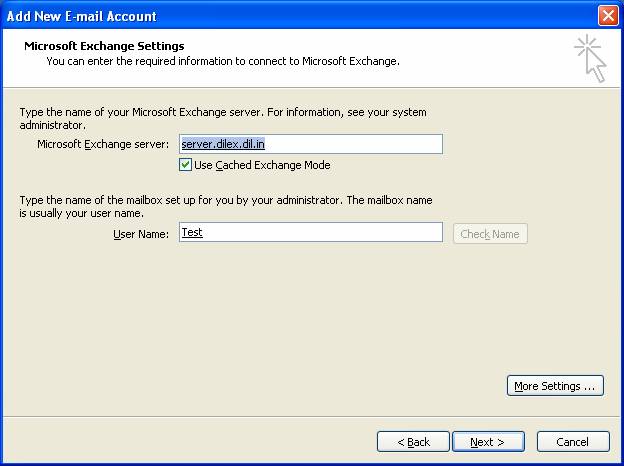Image resolution: width=624 pixels, height=466 pixels.
Task: Click the Add New E-mail Account title bar
Action: pyautogui.click(x=300, y=16)
